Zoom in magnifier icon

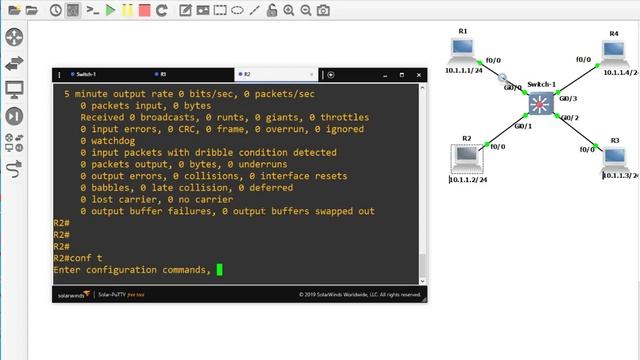[289, 10]
